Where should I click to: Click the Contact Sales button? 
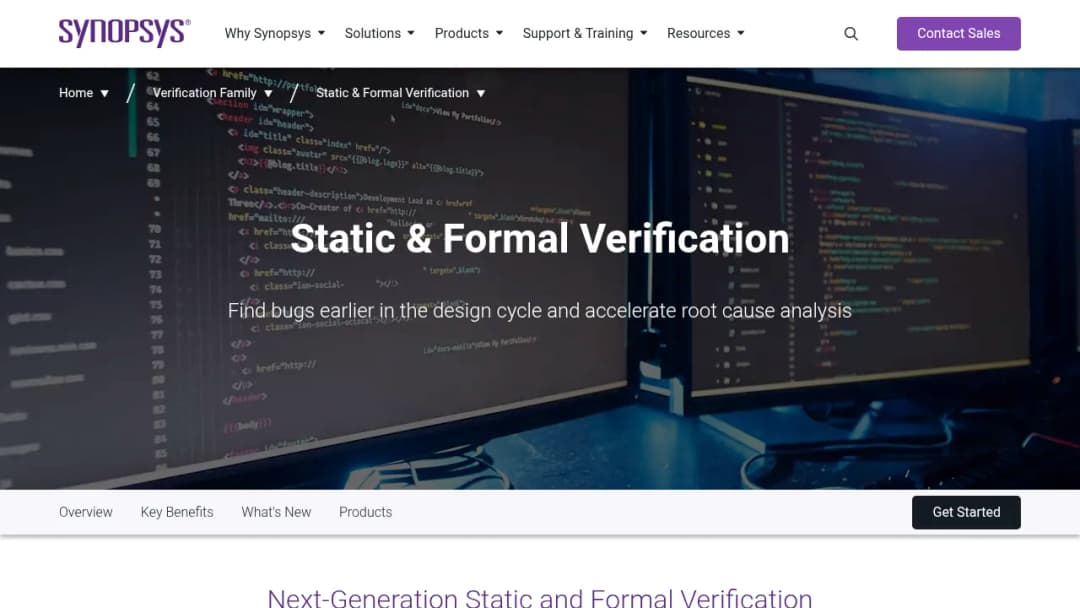(x=958, y=34)
